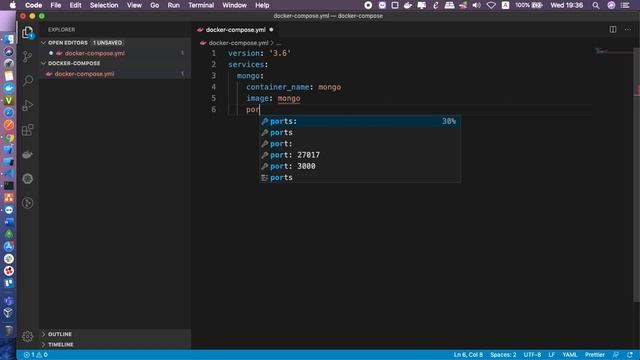Image resolution: width=640 pixels, height=360 pixels.
Task: Choose the highlighted 'ports:' suggestion
Action: pos(360,121)
